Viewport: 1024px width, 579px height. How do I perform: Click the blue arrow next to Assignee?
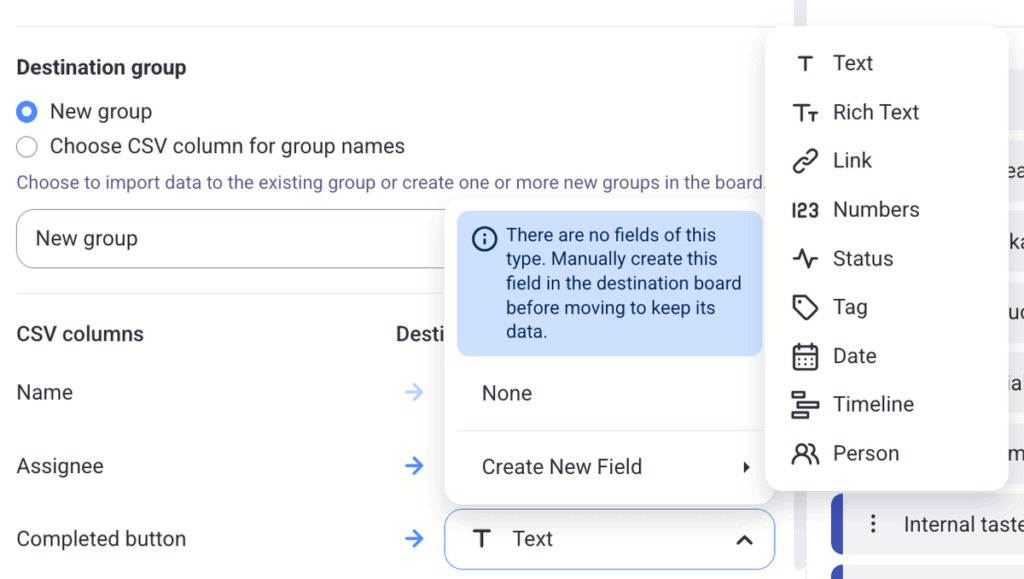pos(414,466)
